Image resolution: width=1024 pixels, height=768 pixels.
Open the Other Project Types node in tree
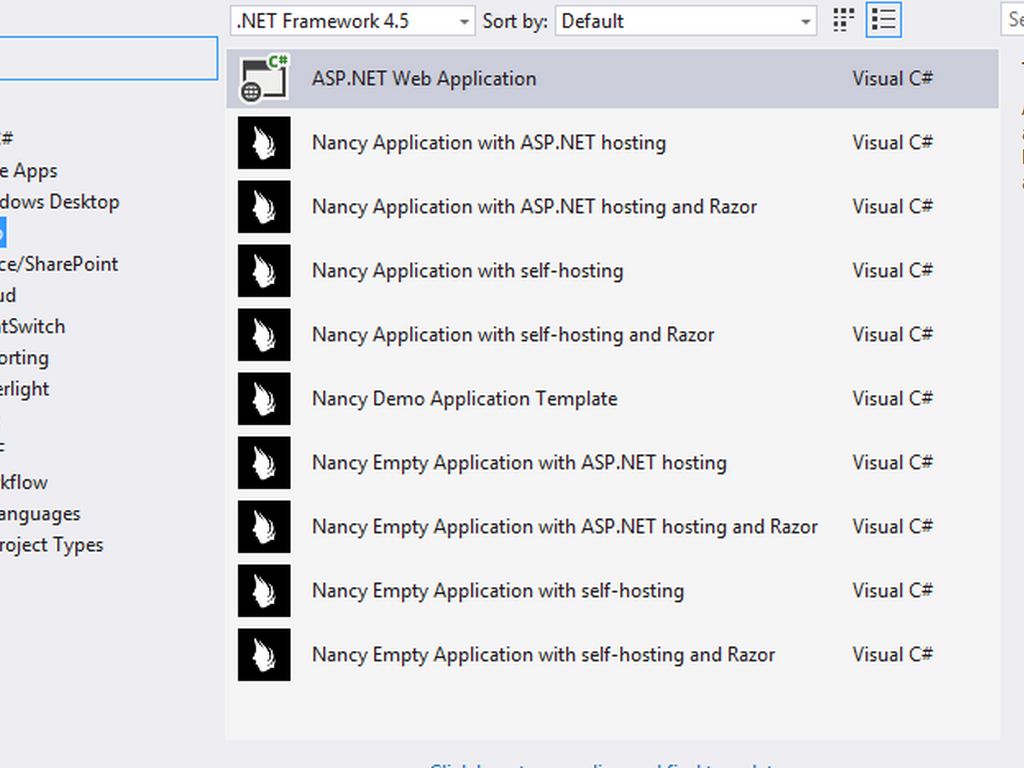point(52,545)
